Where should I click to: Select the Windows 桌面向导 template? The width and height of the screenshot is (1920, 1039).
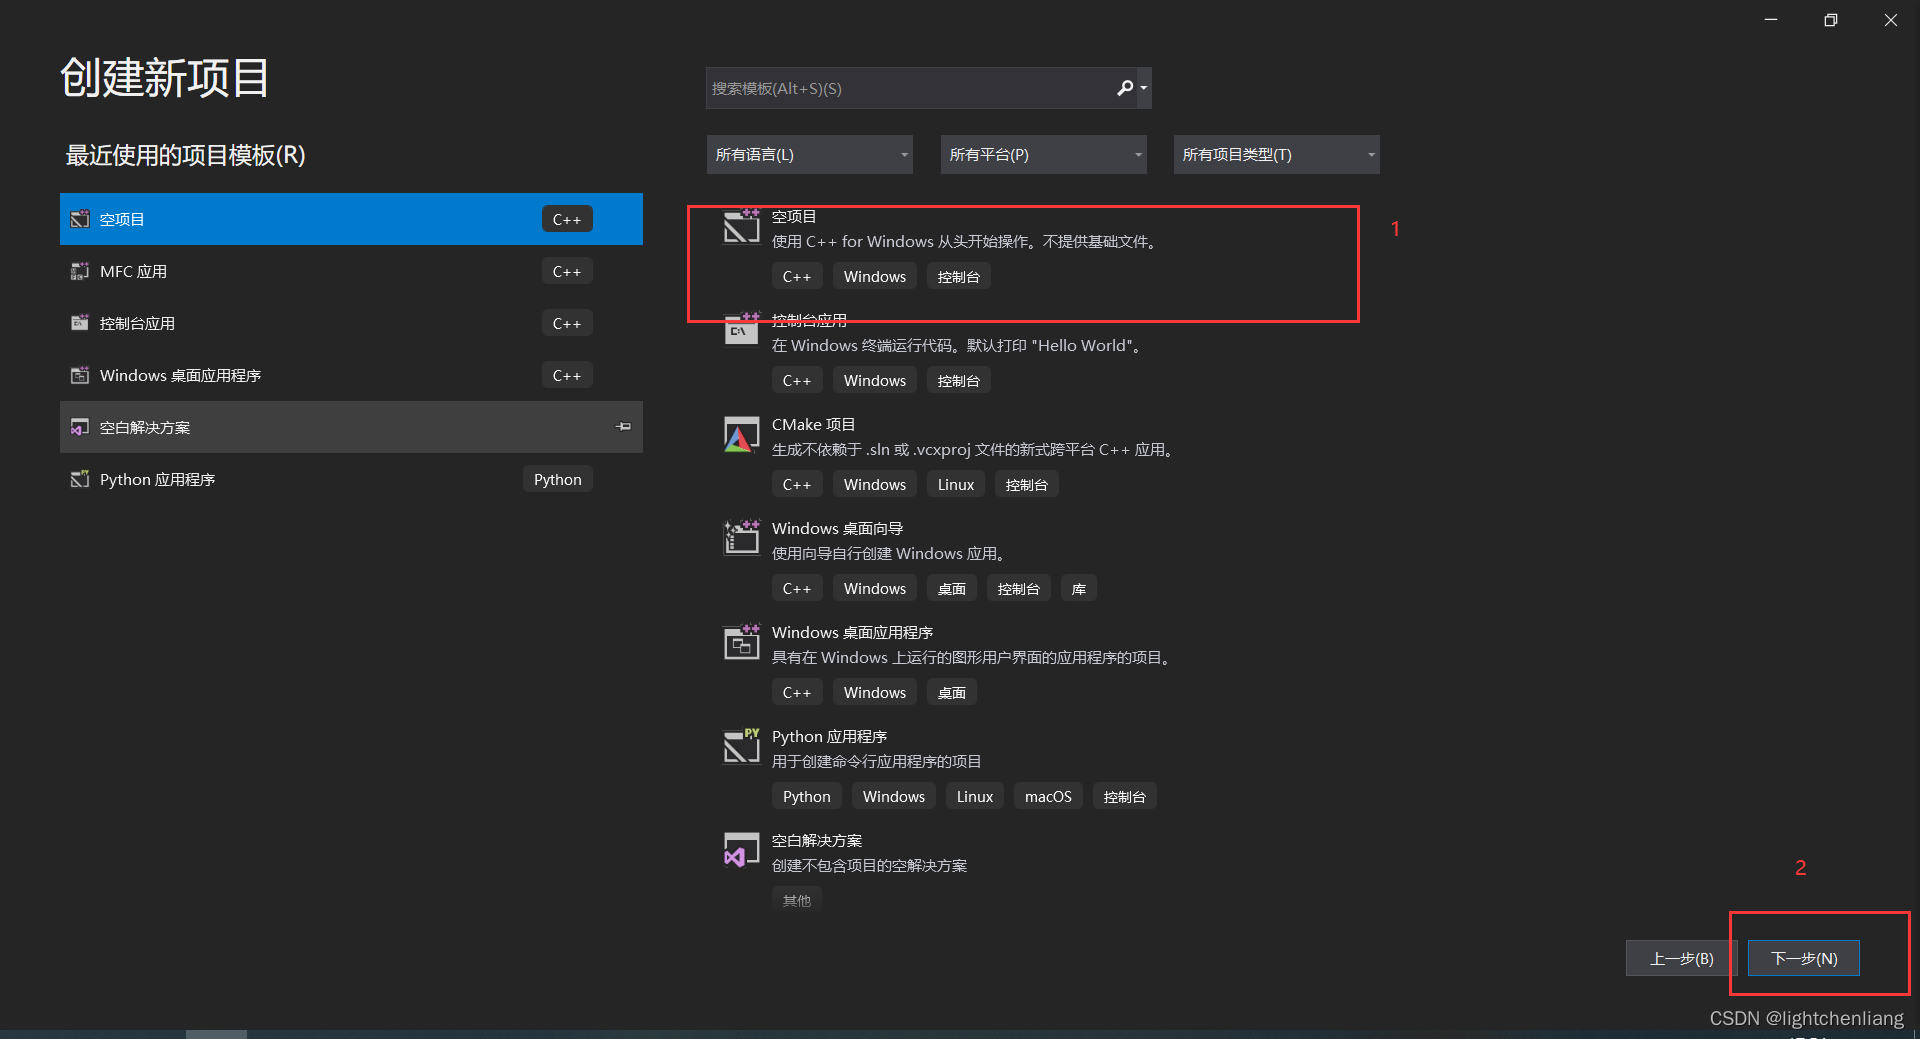coord(837,528)
